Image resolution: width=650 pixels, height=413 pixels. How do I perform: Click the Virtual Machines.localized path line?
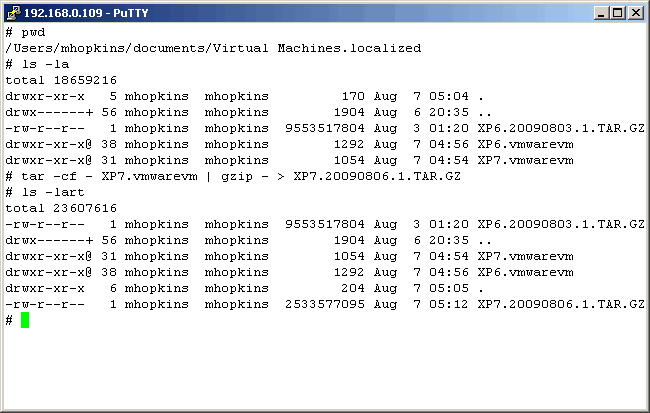(213, 48)
